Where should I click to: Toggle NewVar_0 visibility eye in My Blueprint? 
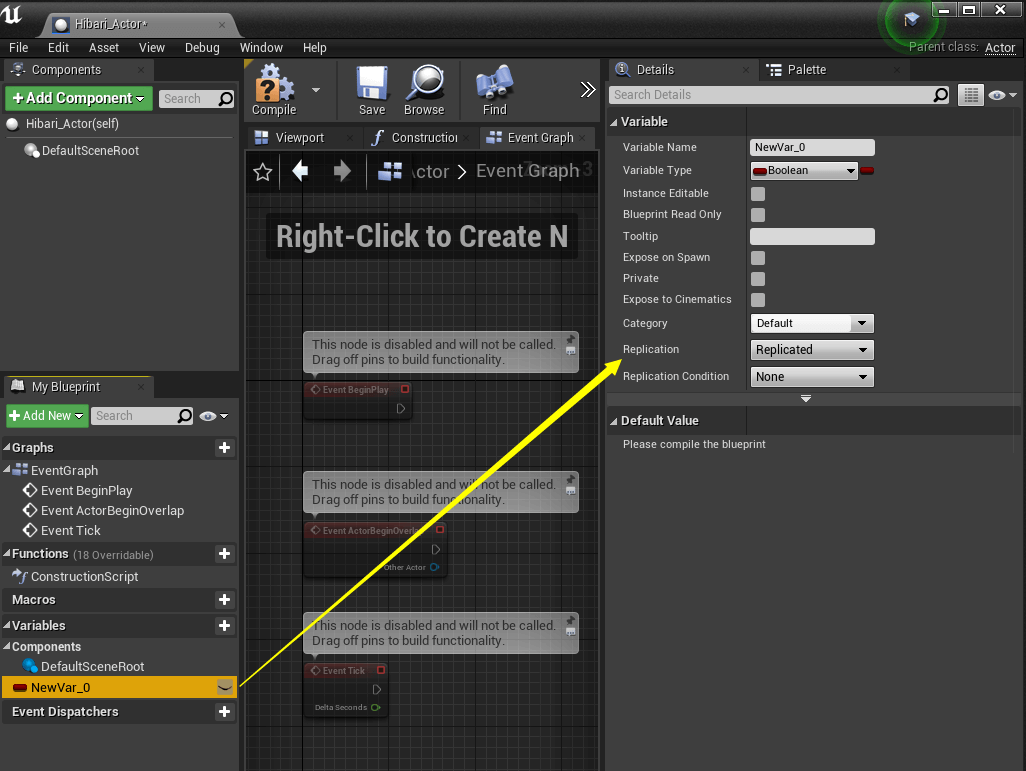[x=224, y=687]
